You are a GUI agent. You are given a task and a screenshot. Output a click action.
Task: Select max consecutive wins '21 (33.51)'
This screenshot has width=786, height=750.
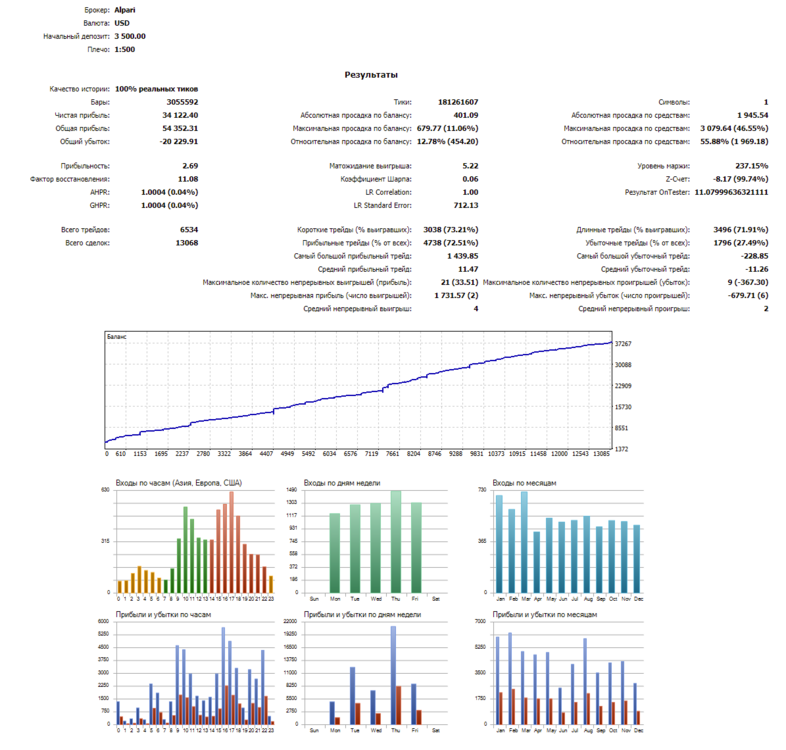point(460,282)
